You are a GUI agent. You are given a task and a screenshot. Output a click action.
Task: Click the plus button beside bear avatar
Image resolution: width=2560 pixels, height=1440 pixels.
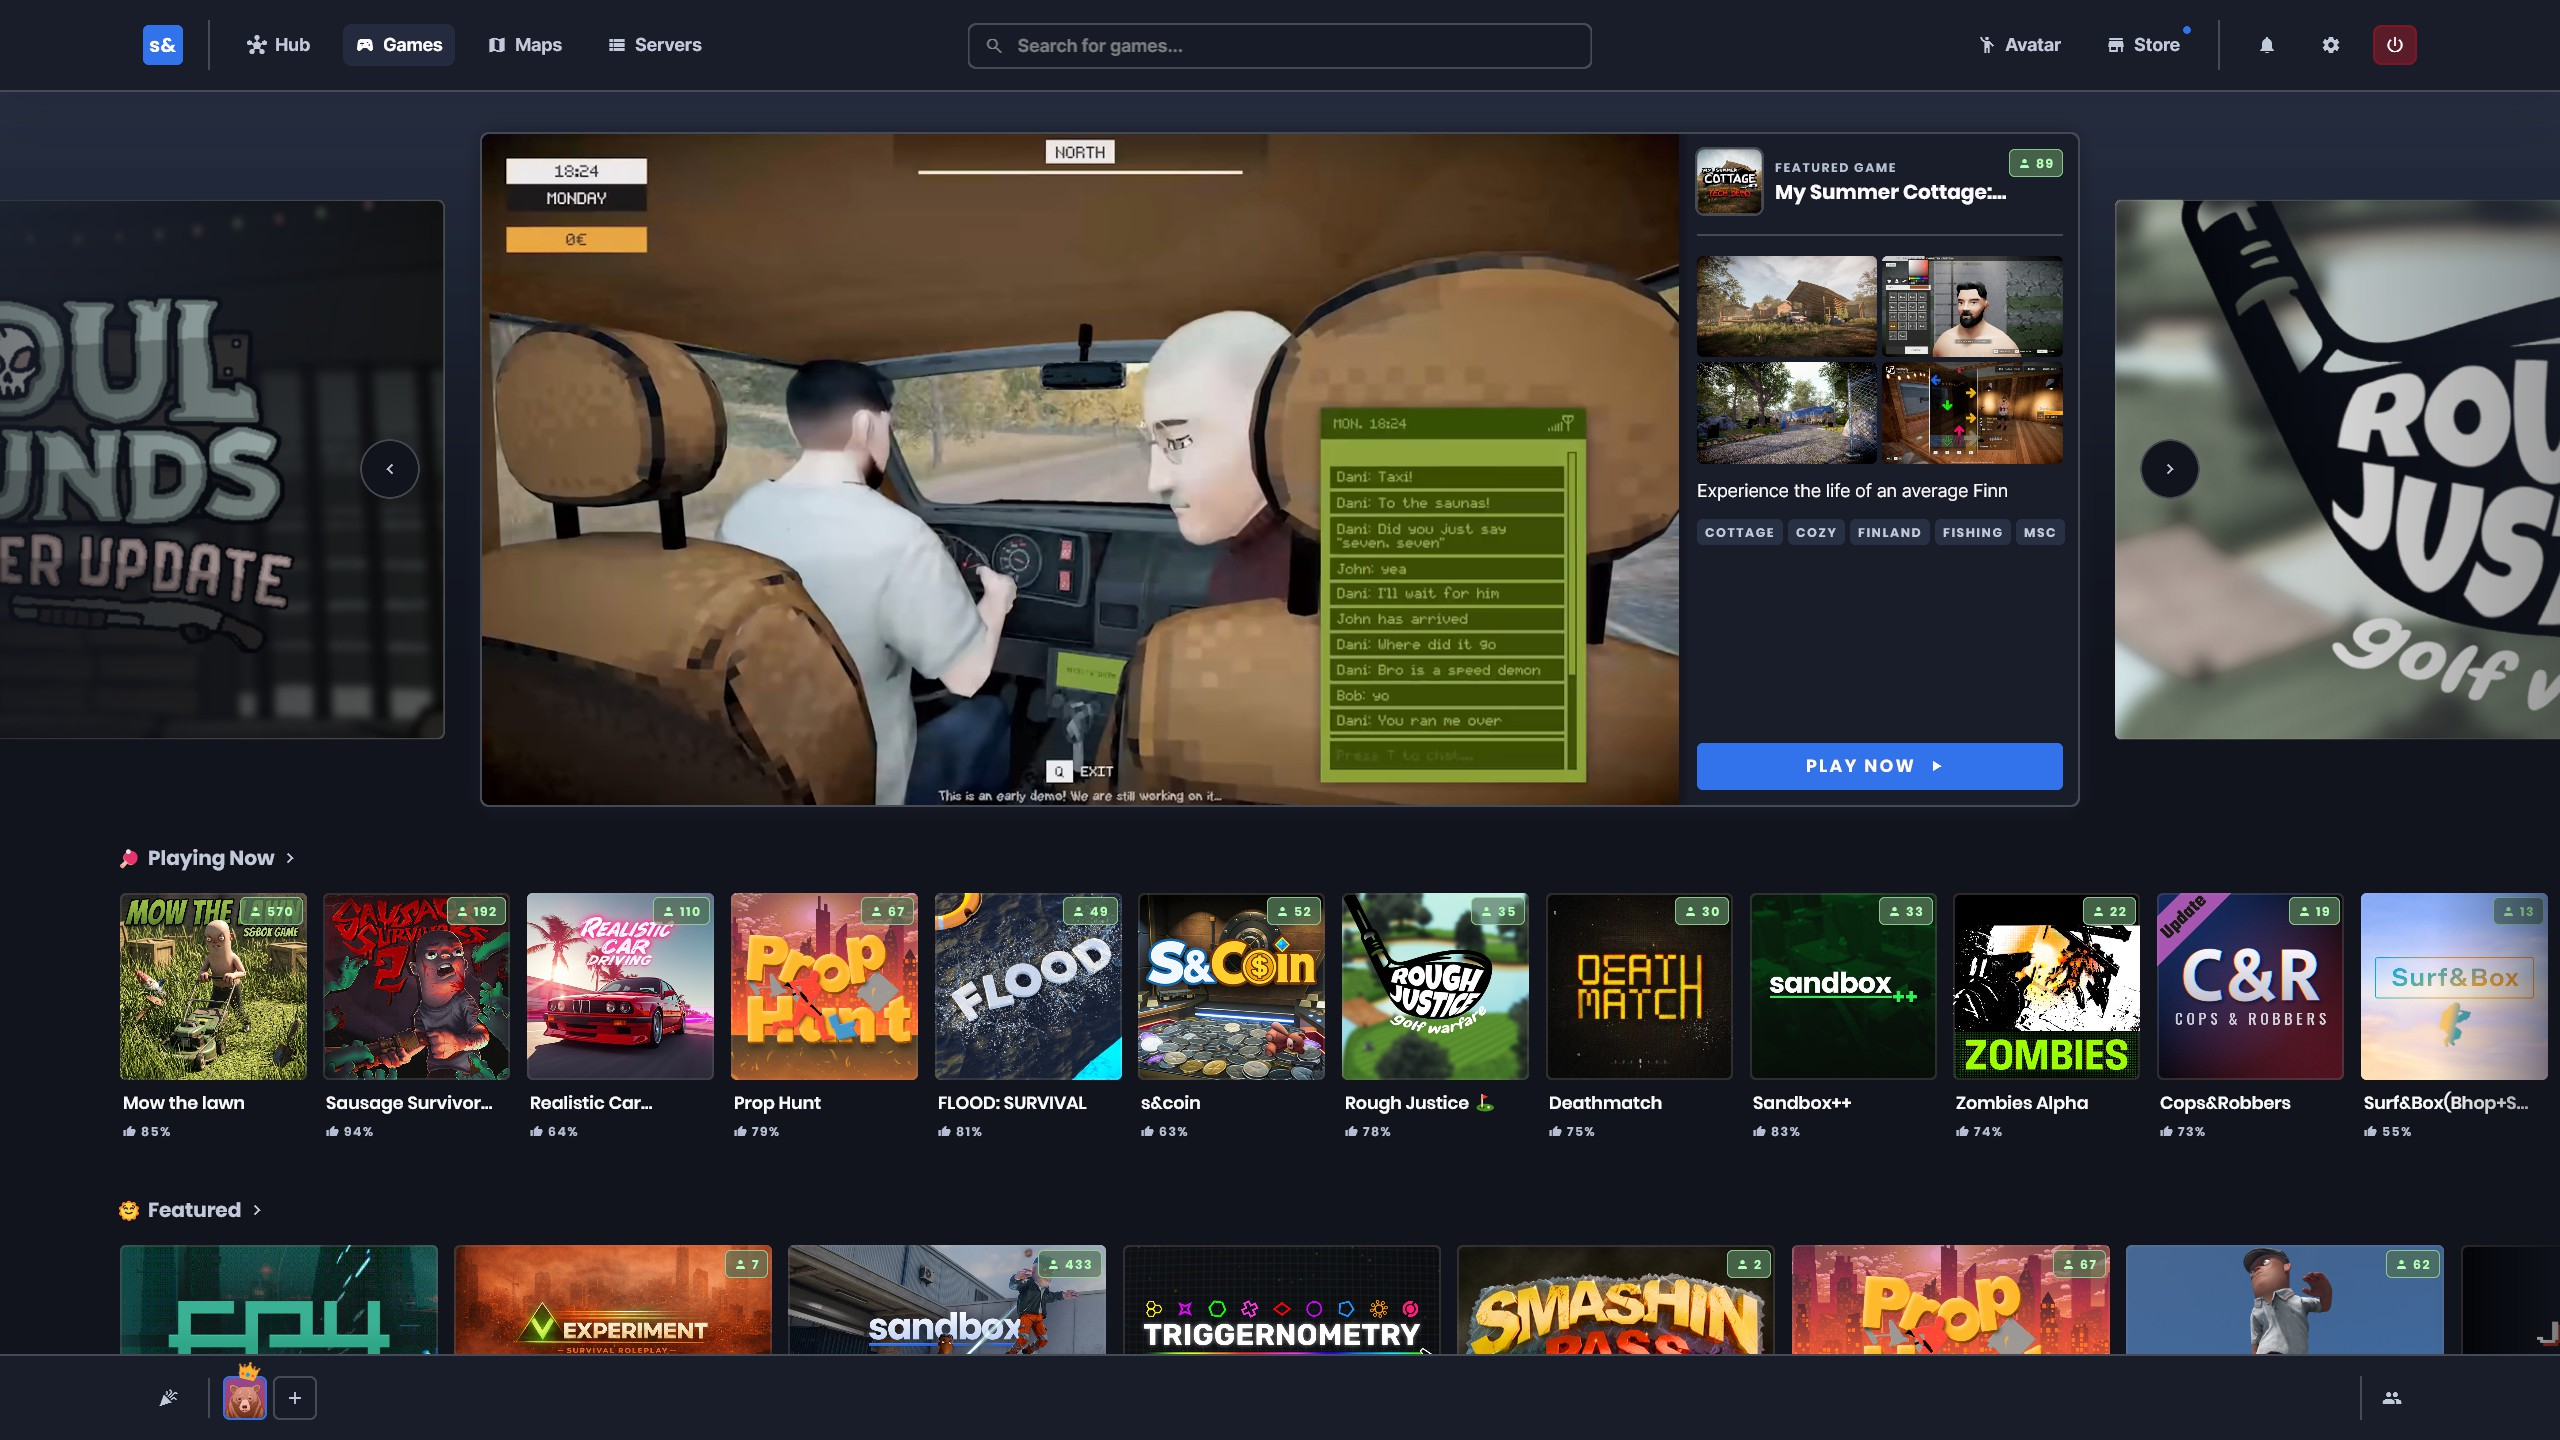295,1398
